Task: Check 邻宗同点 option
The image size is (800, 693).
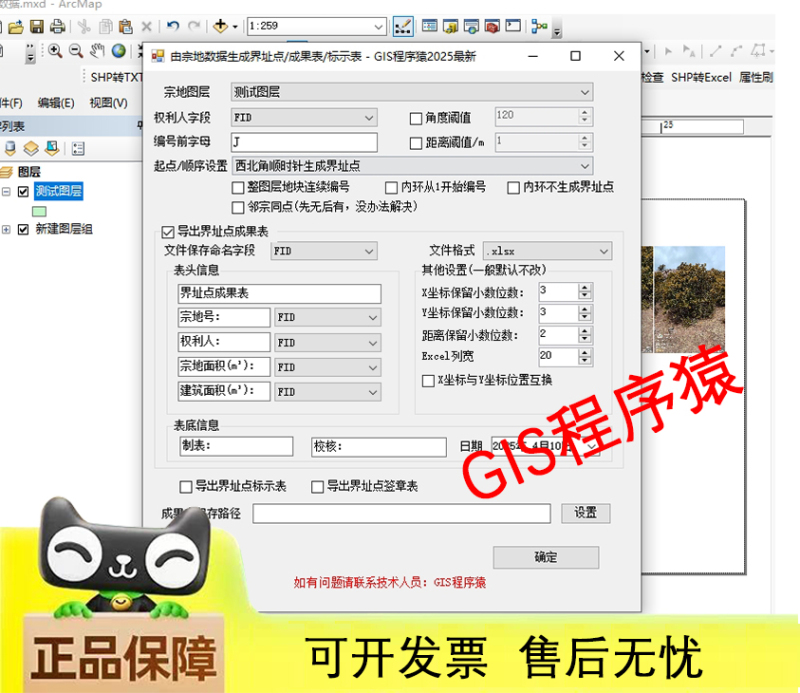Action: tap(238, 208)
